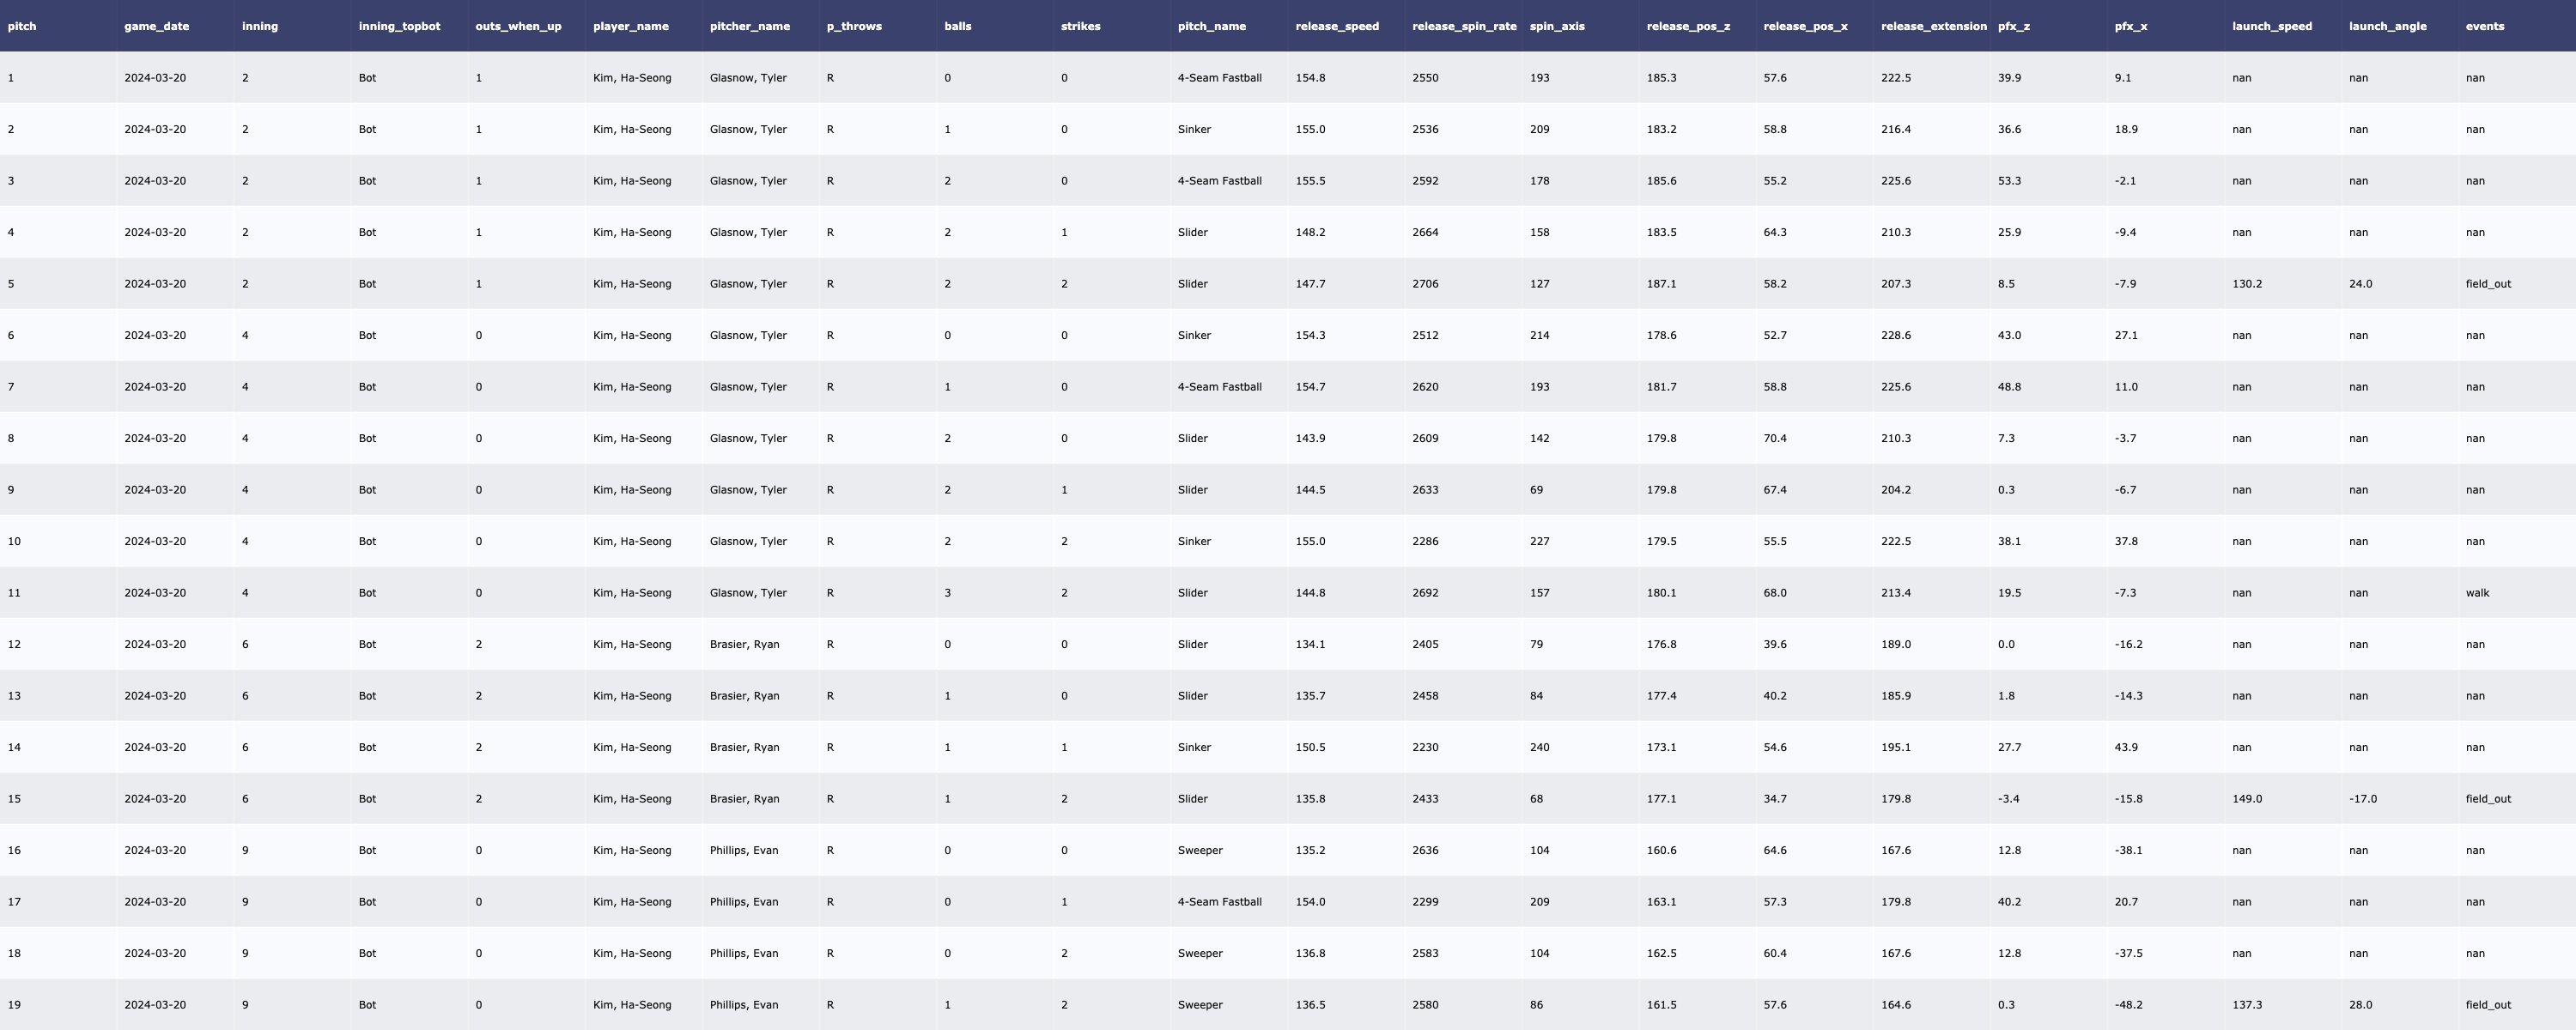Select Brasier, Ryan cell in row 12
Viewport: 2576px width, 1030px height.
click(744, 645)
